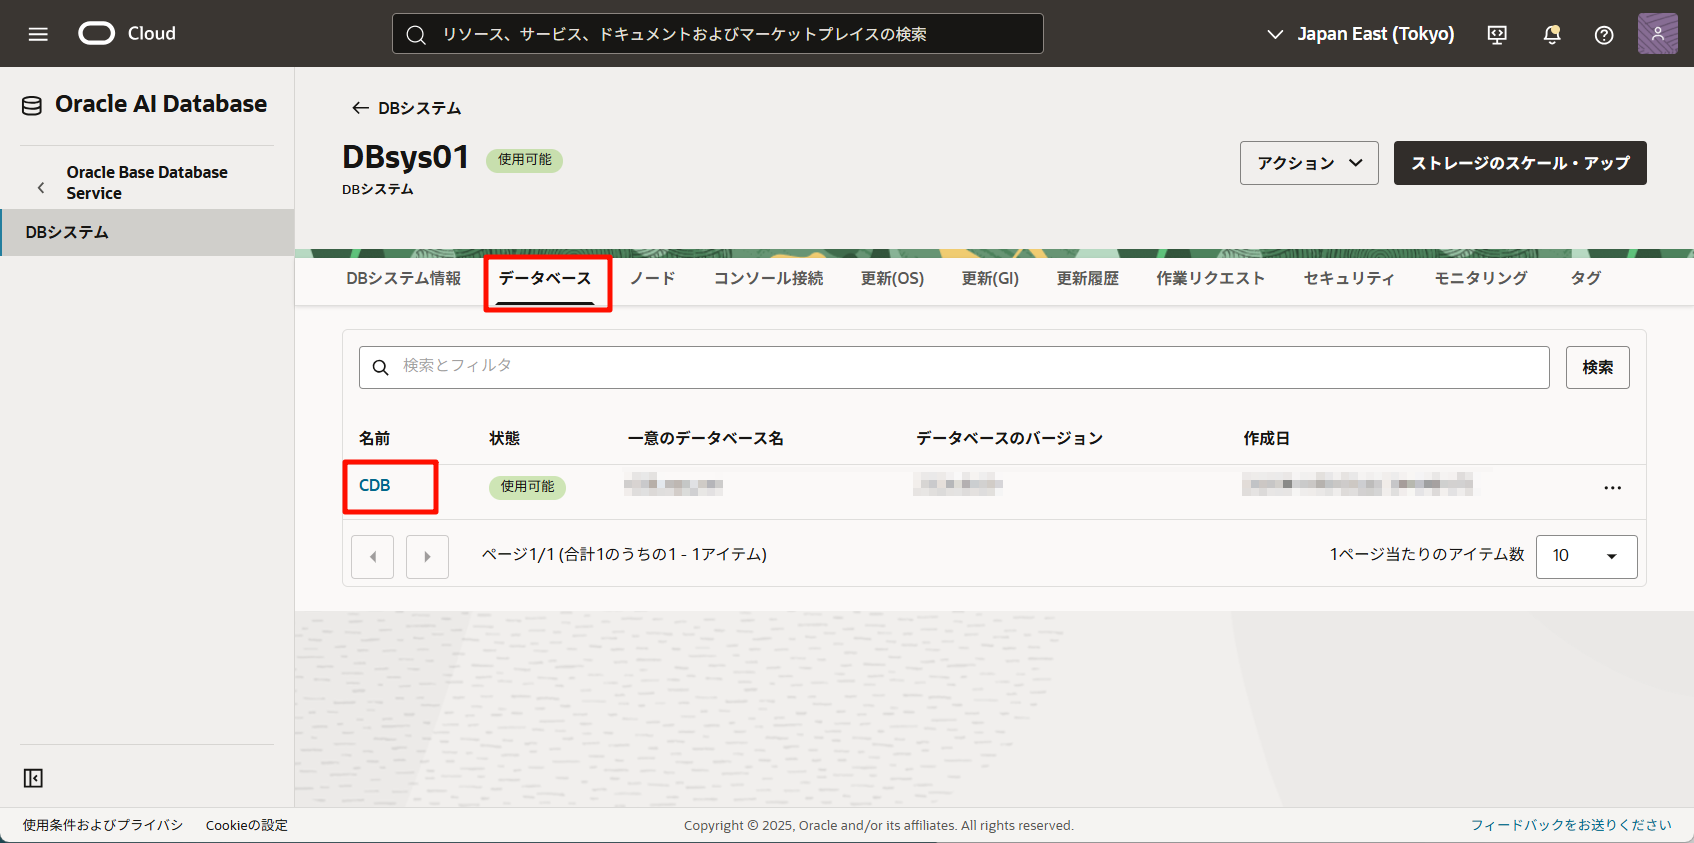The image size is (1694, 843).
Task: Switch to the 作業リクエスト tab
Action: pyautogui.click(x=1210, y=278)
